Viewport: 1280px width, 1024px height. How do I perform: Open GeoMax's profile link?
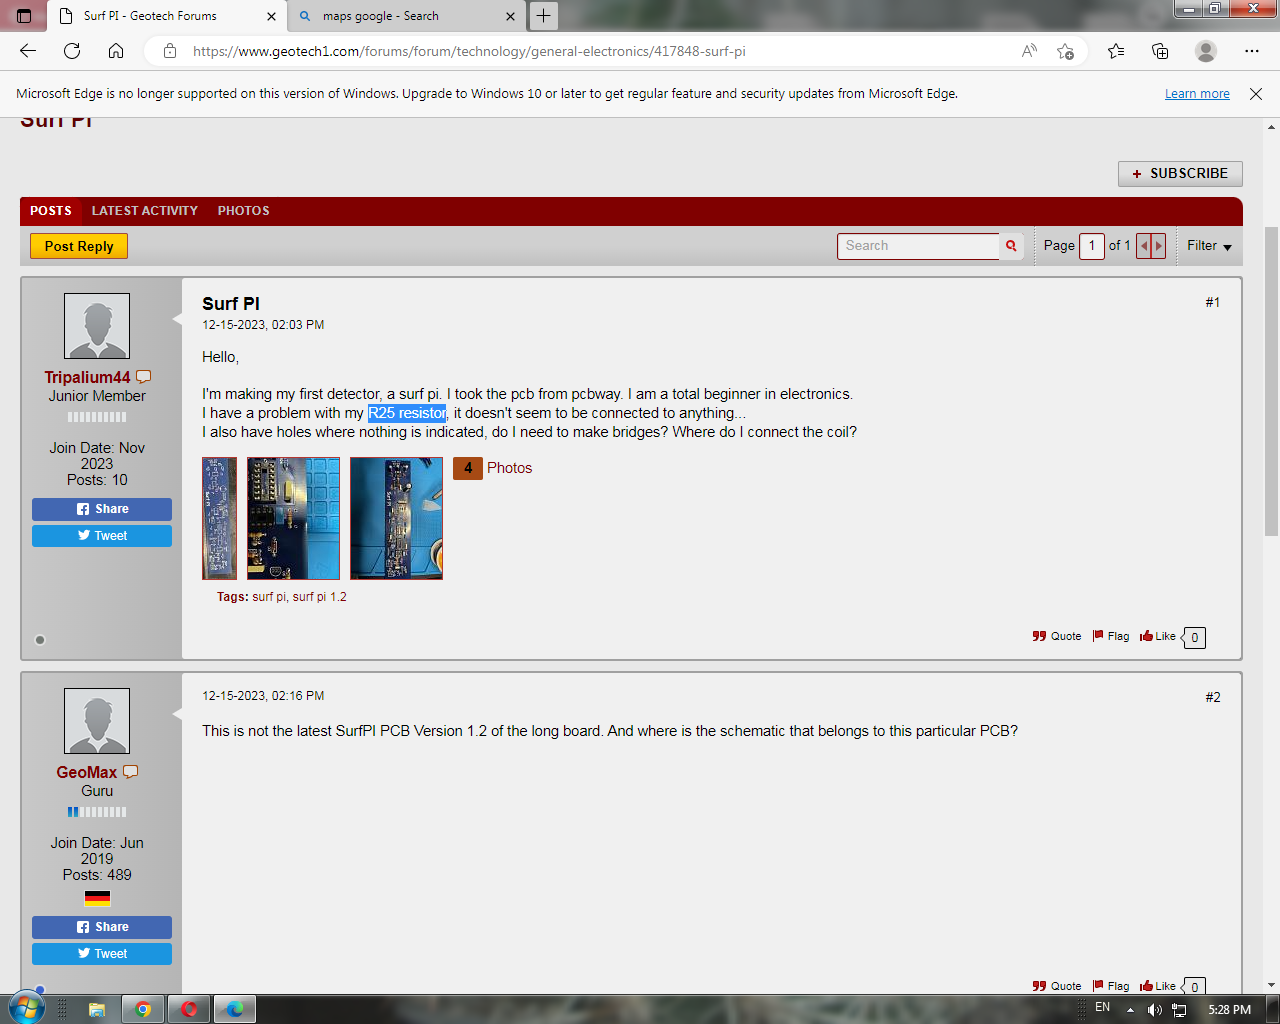click(x=87, y=772)
